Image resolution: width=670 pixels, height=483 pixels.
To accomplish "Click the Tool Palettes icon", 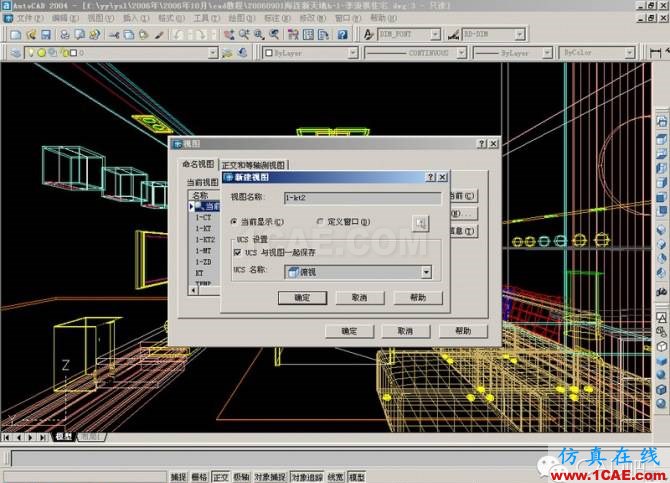I will pyautogui.click(x=323, y=35).
